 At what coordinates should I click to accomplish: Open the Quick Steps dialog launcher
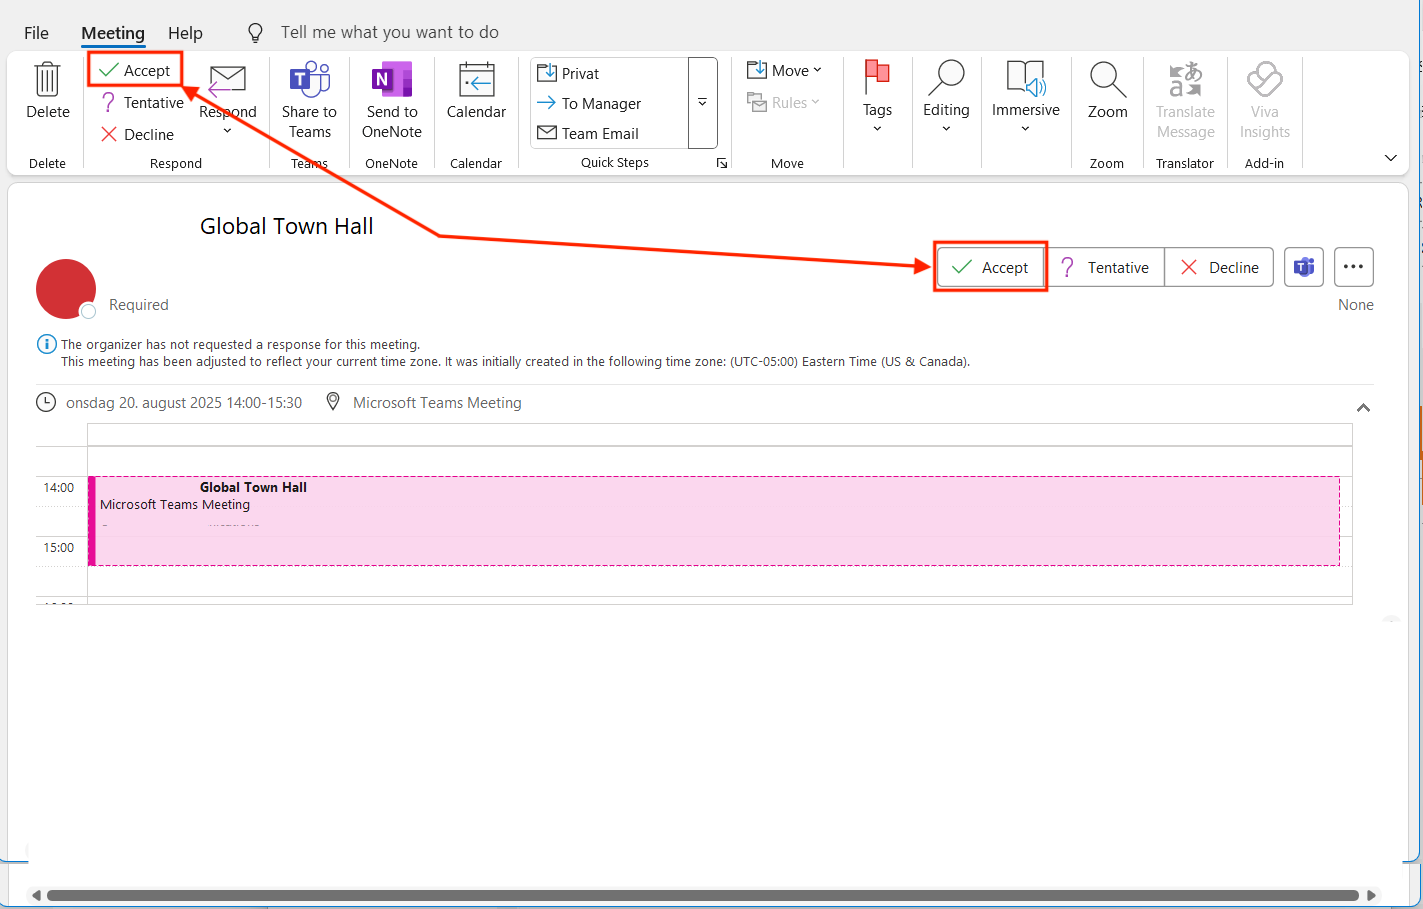pos(722,162)
